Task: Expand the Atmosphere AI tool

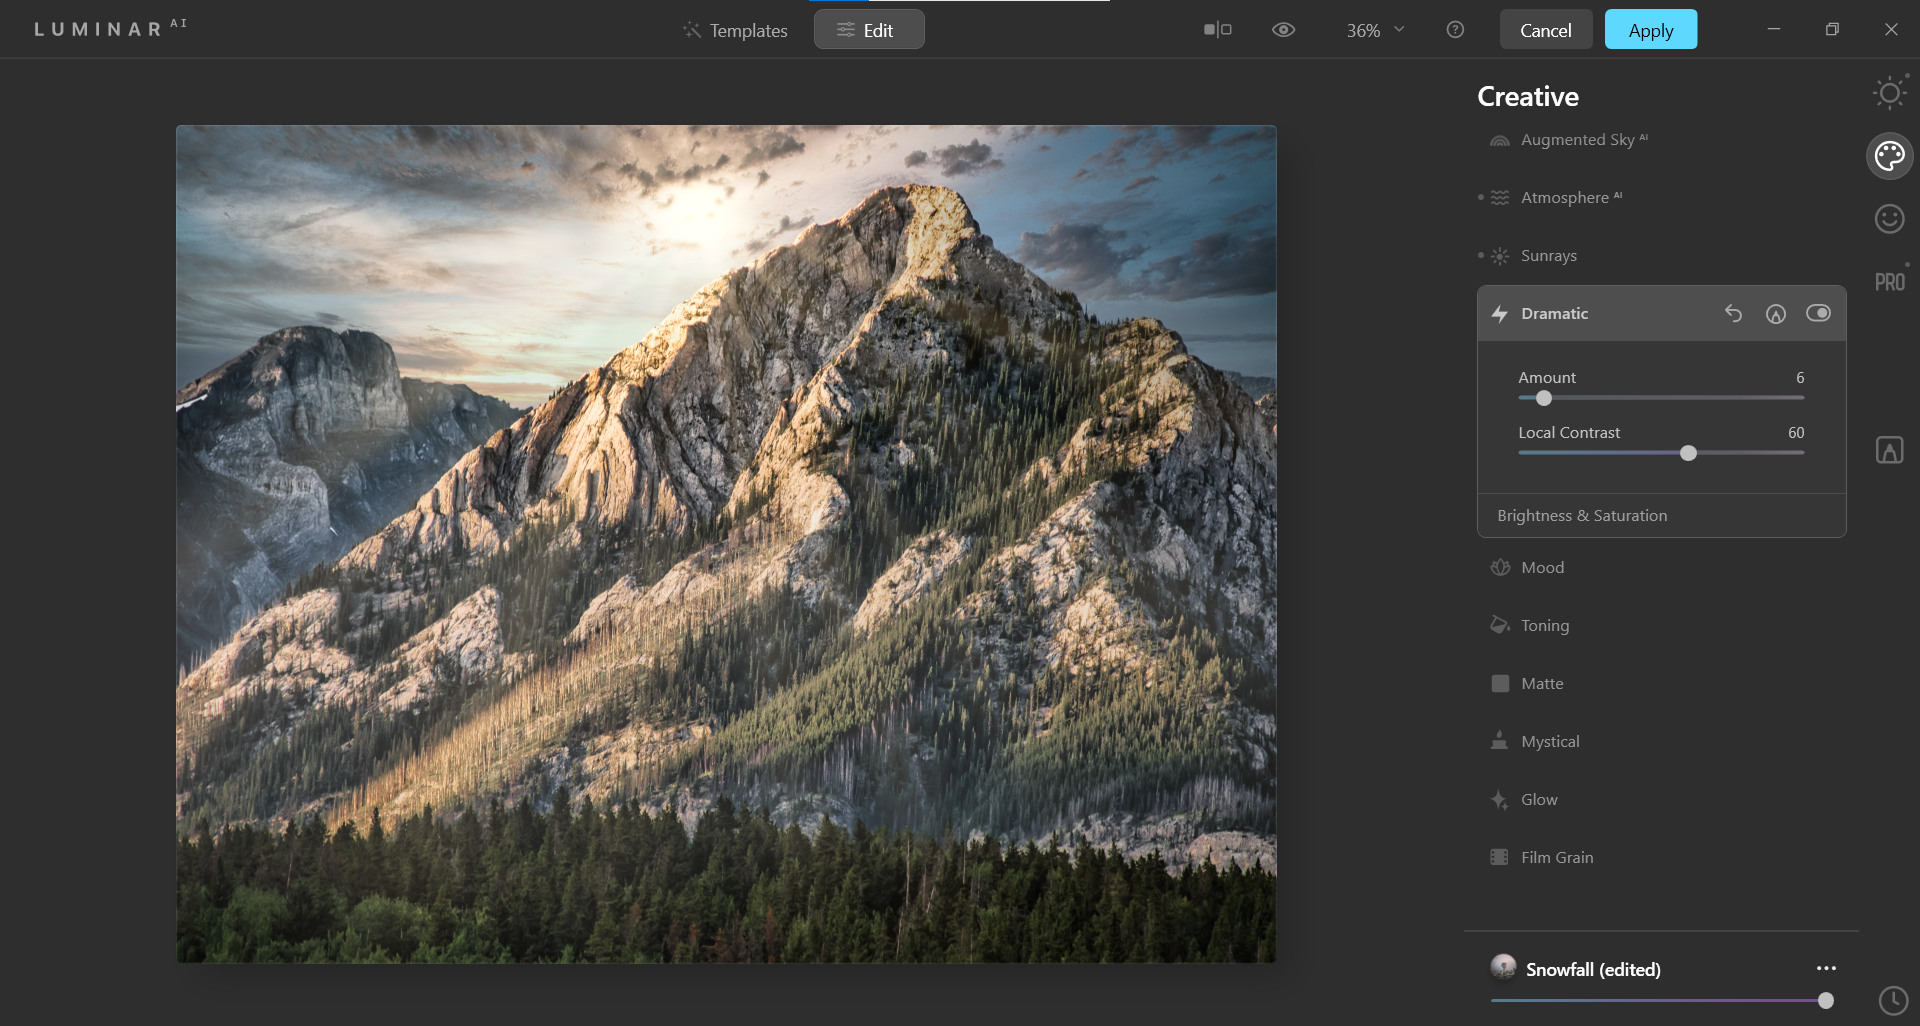Action: point(1565,198)
